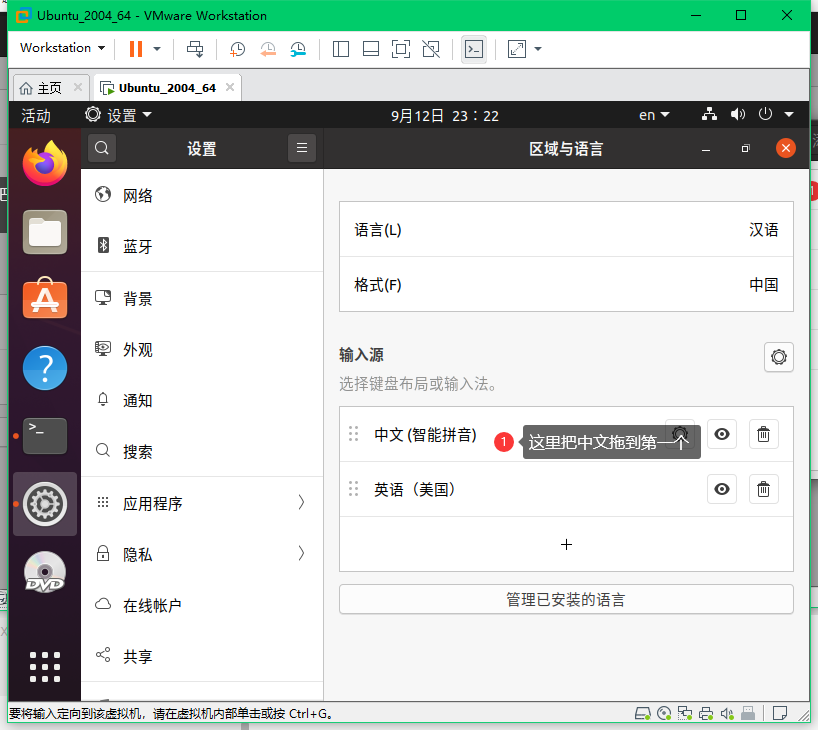Add a new input source with plus

[x=566, y=545]
